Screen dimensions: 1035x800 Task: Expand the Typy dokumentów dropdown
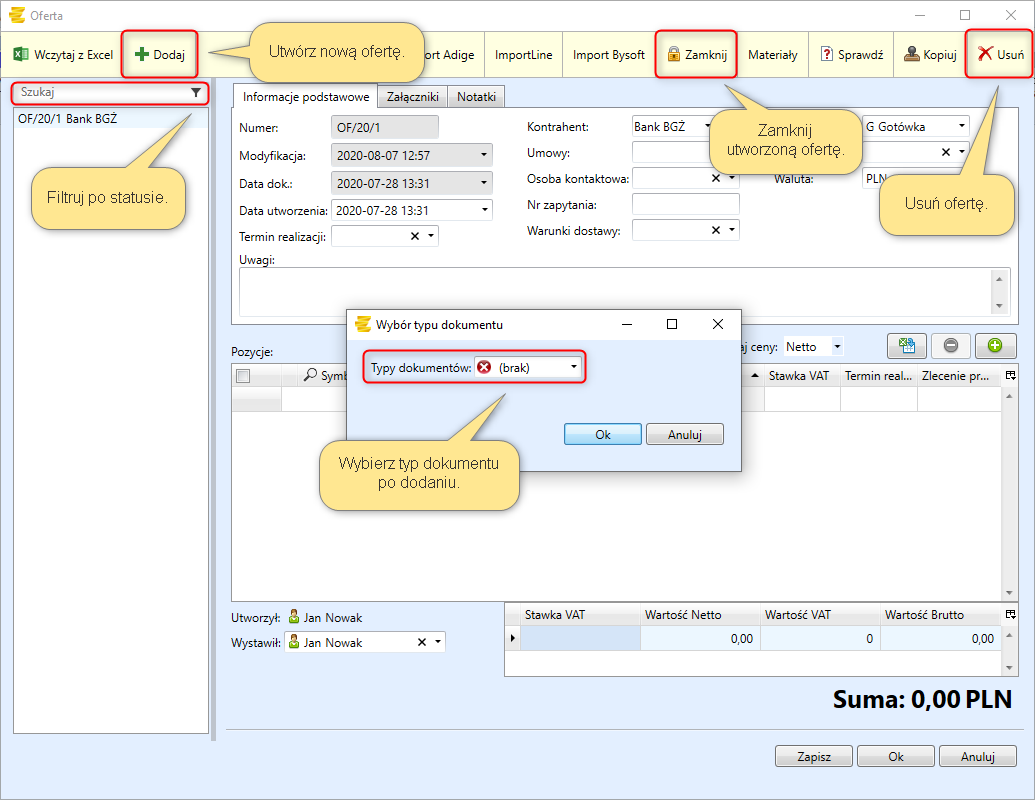coord(574,368)
